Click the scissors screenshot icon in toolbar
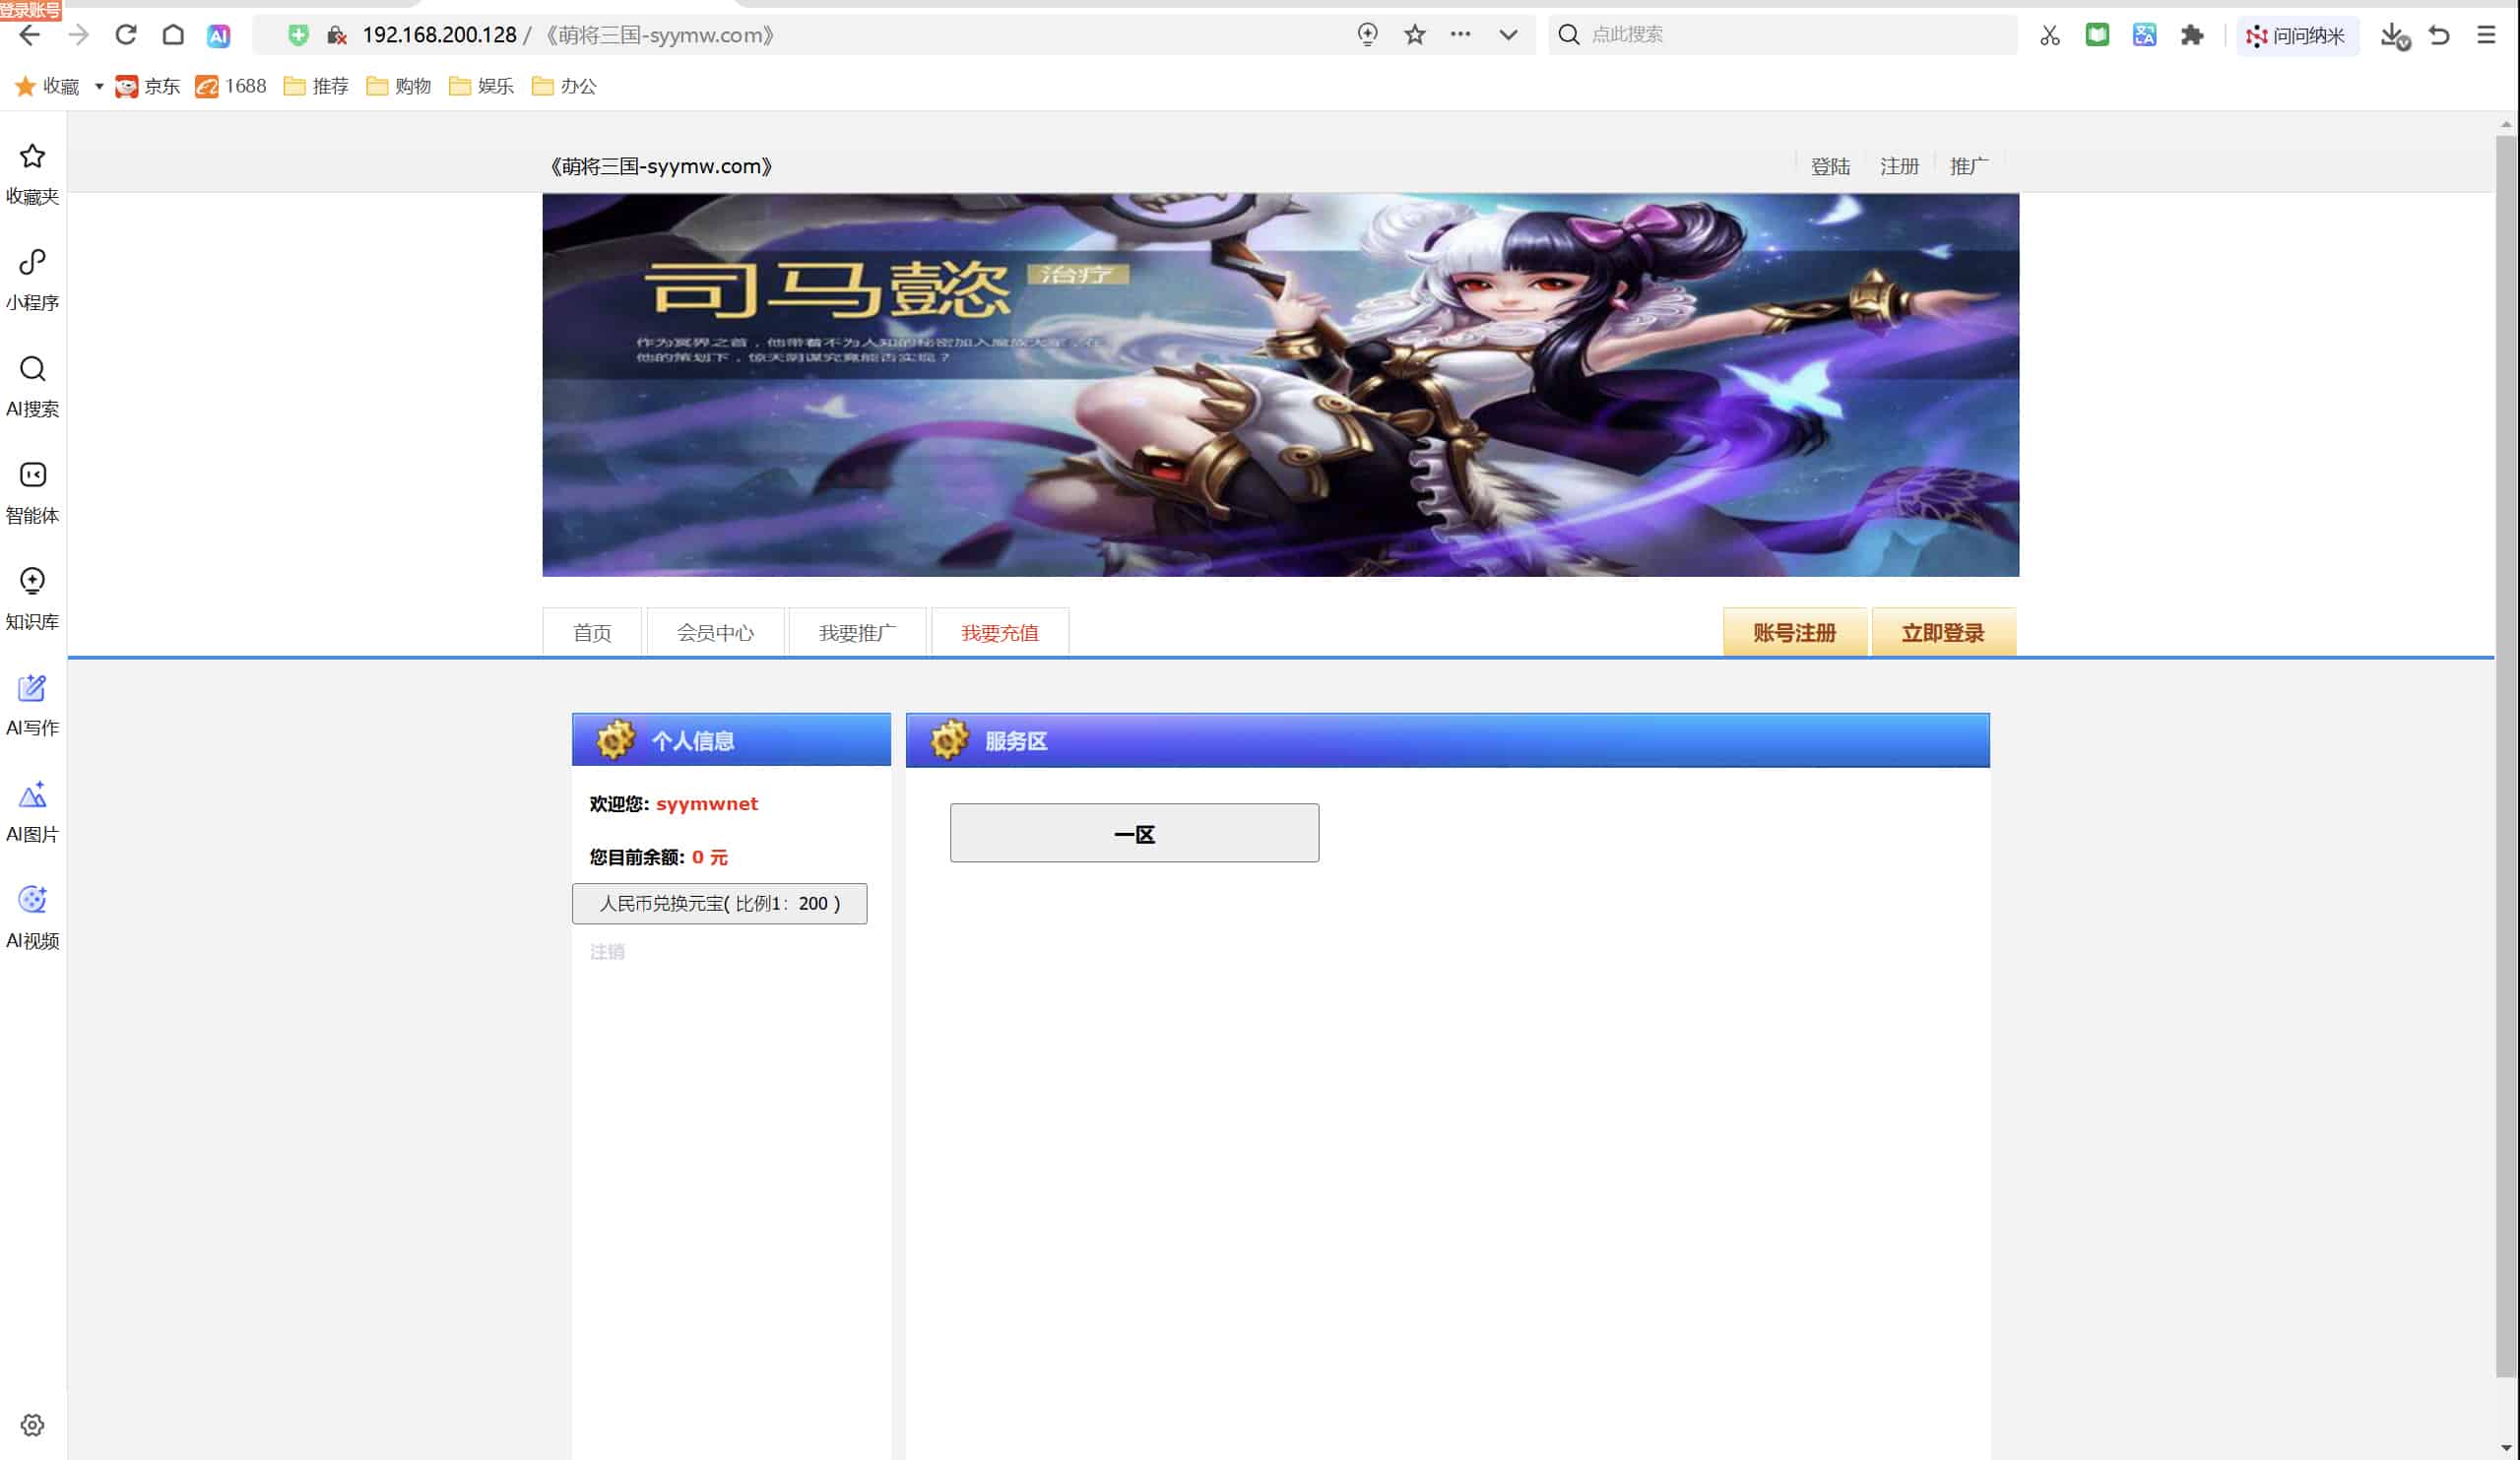Screen dimensions: 2520x1460 click(x=2049, y=35)
